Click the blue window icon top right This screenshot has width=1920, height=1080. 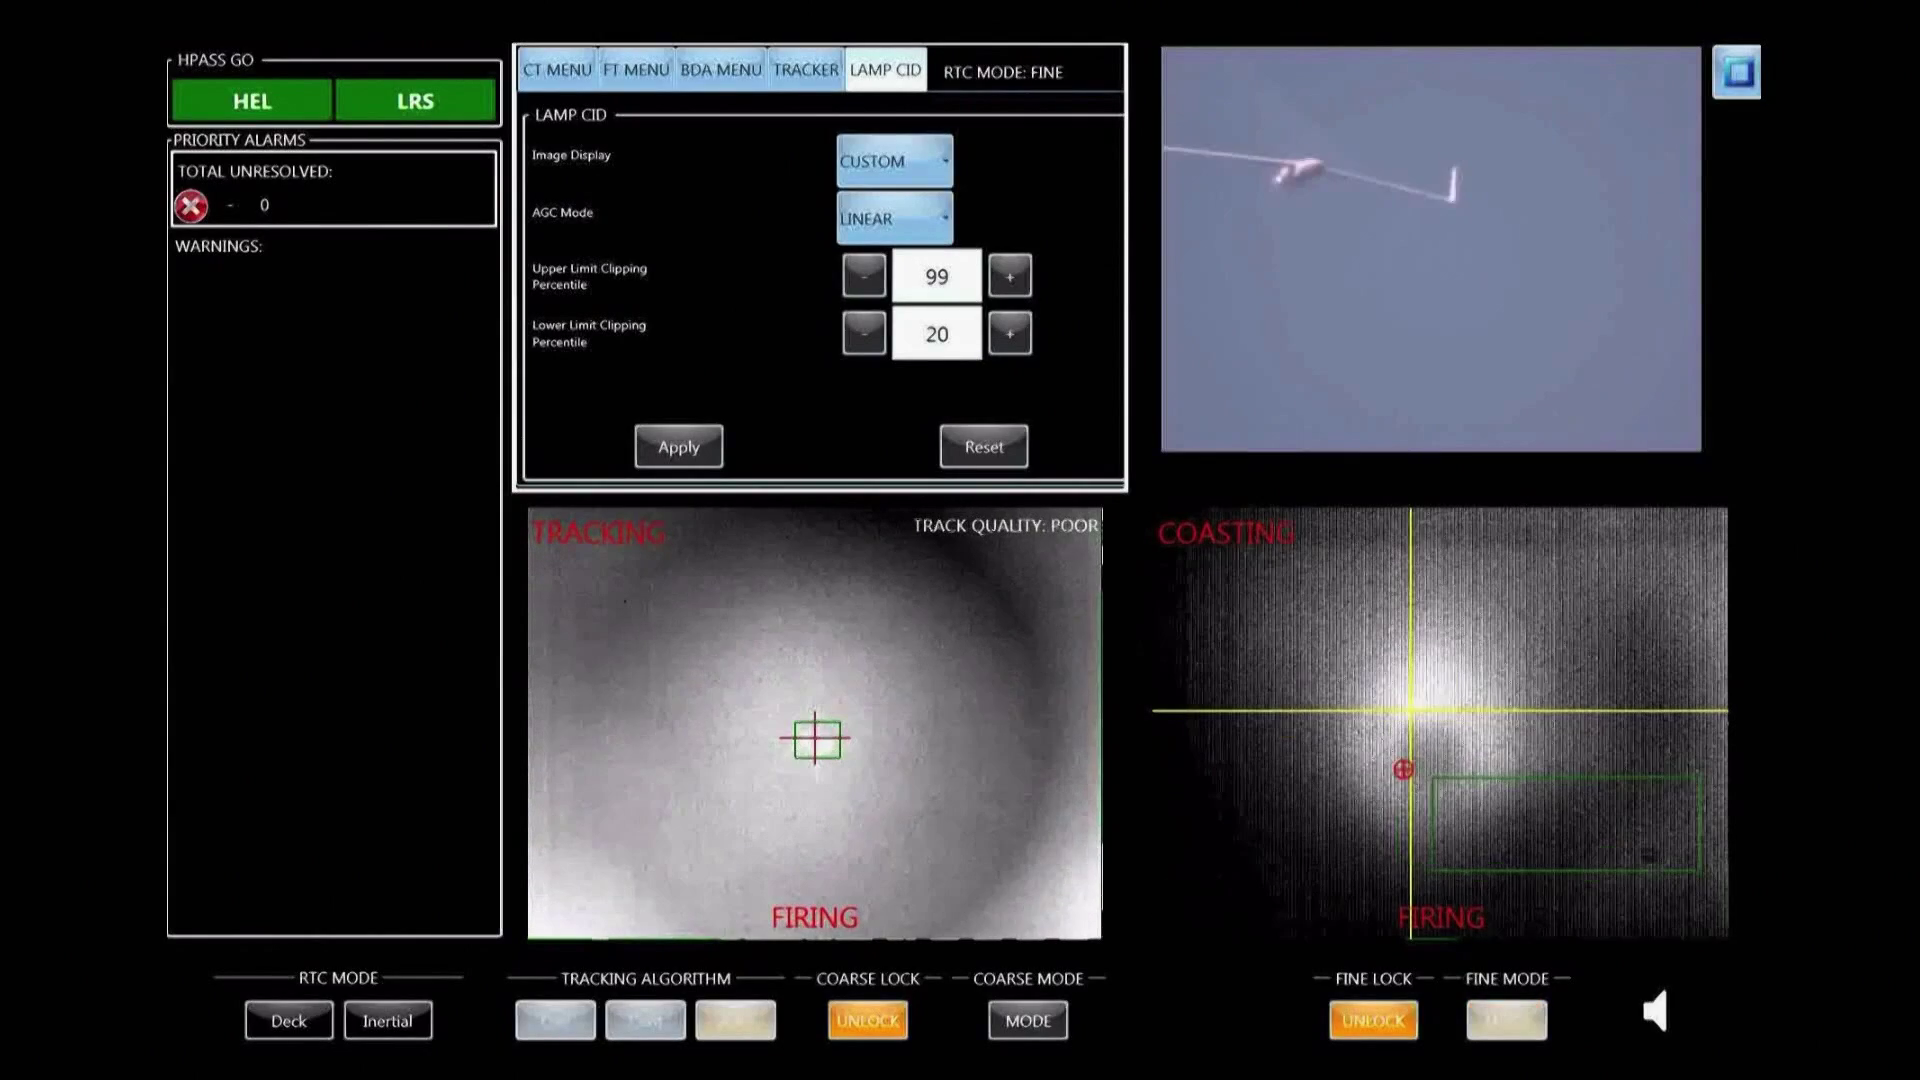point(1737,72)
